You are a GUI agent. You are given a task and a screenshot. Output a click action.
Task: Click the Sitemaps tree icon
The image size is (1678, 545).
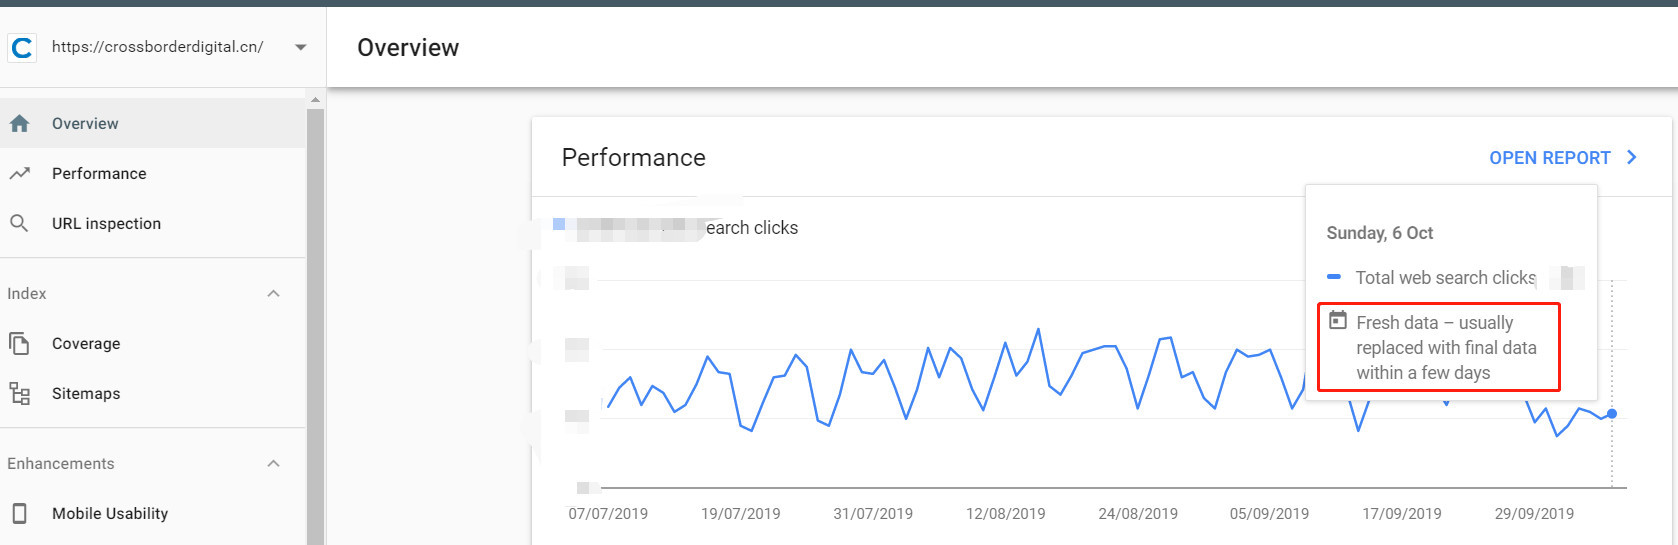click(20, 393)
